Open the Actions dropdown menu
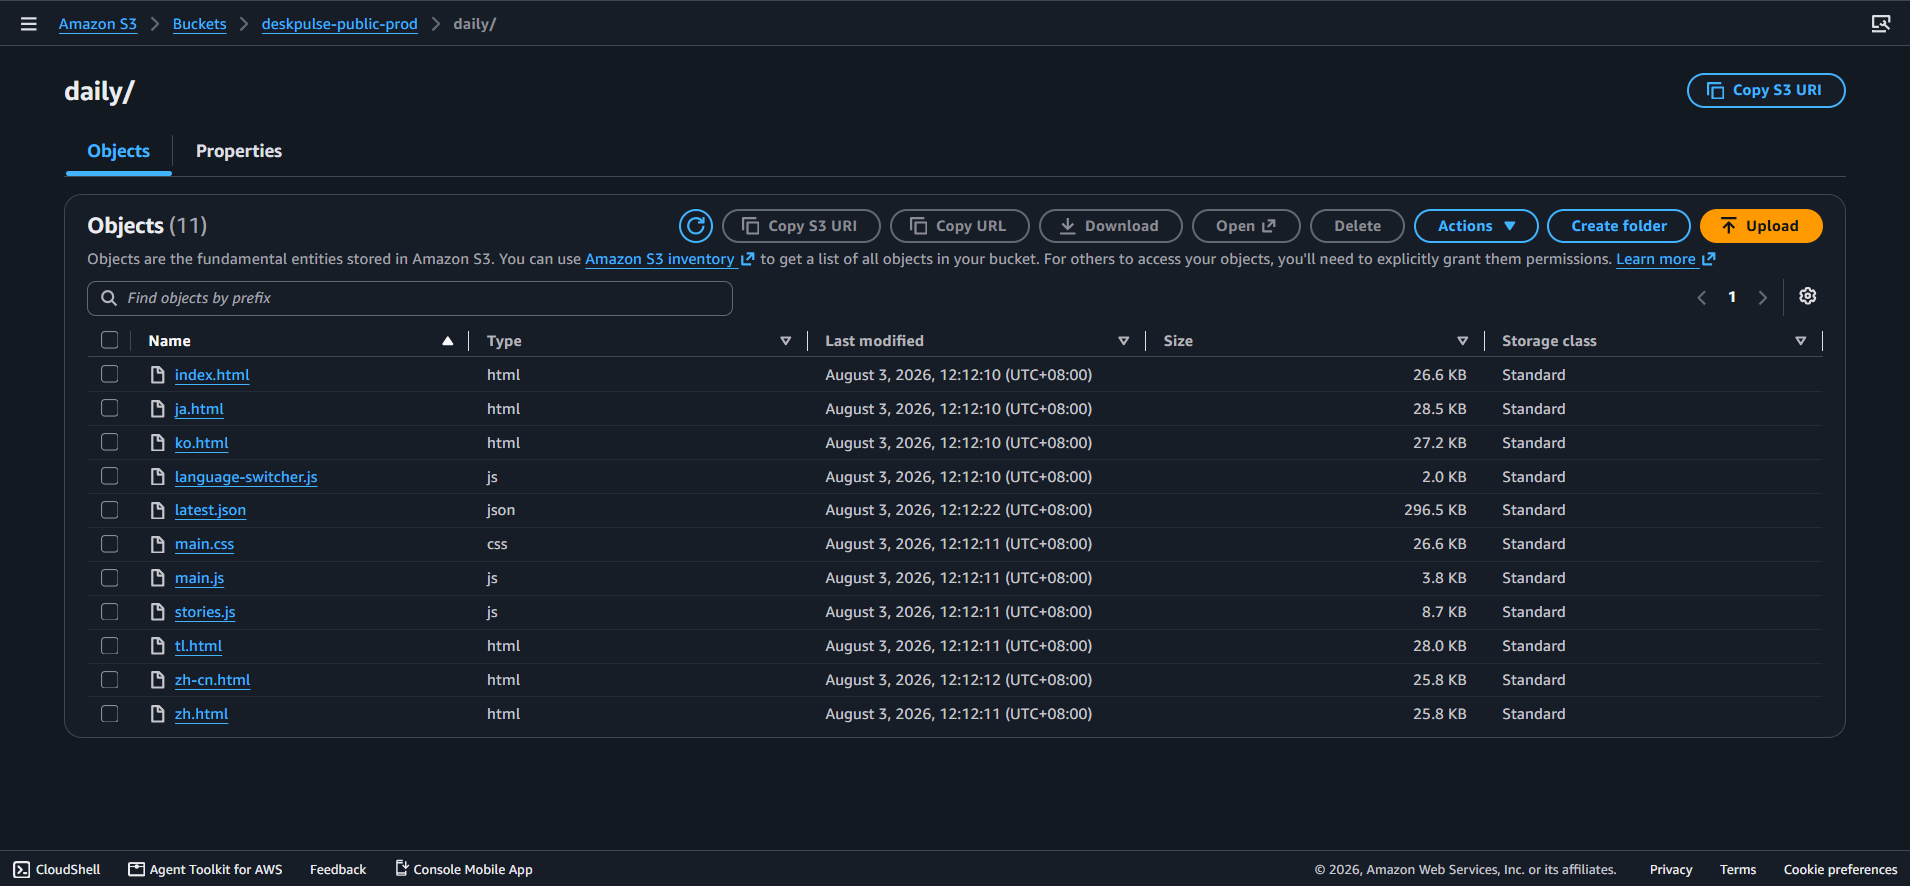Viewport: 1910px width, 886px height. click(x=1476, y=226)
